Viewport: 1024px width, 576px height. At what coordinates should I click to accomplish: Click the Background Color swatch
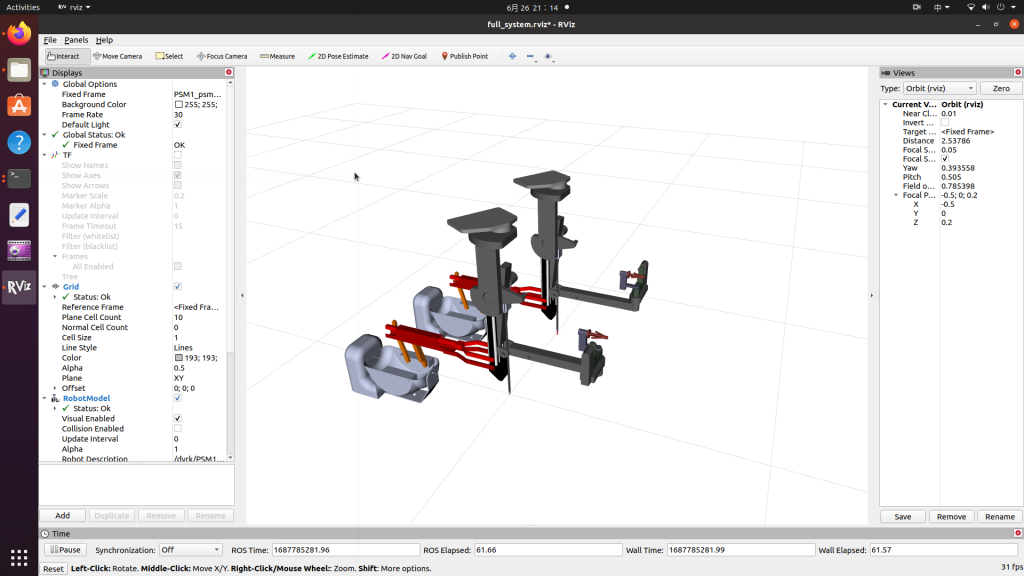(178, 104)
